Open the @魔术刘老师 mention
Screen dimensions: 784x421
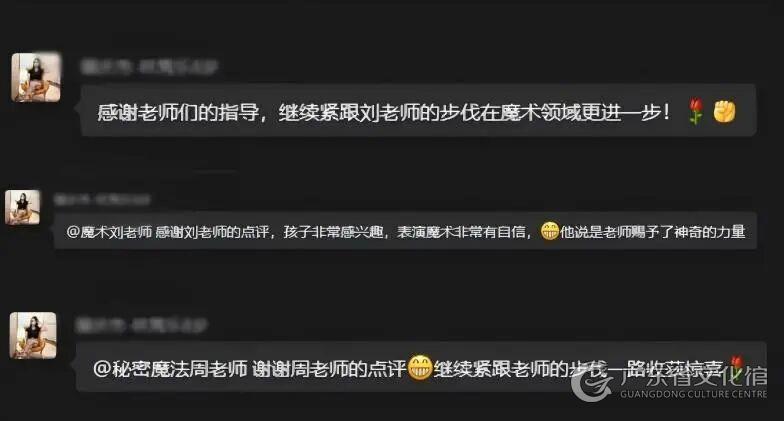pyautogui.click(x=108, y=232)
